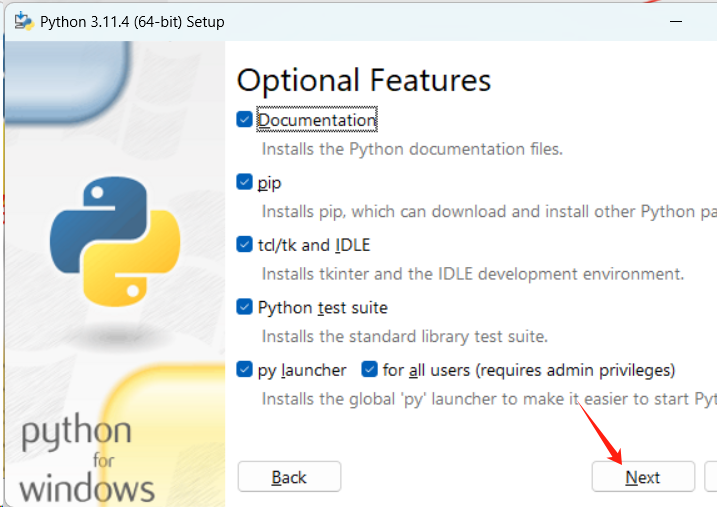Toggle the py launcher checkbox

(x=245, y=370)
